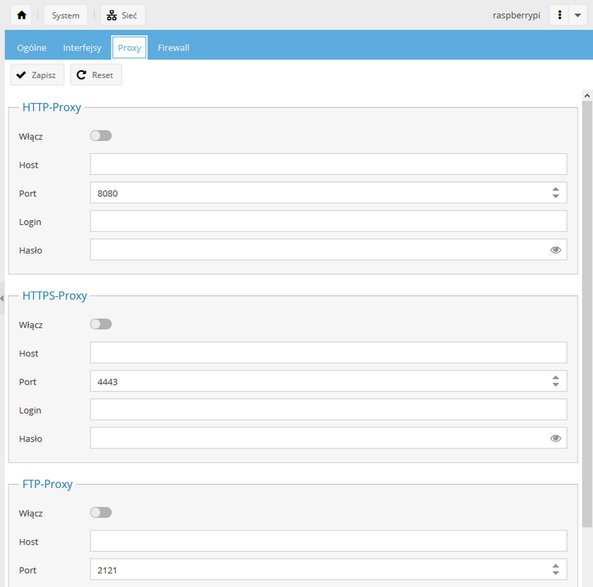Adjust the HTTPS-Proxy port 4443 spinner

click(x=555, y=381)
